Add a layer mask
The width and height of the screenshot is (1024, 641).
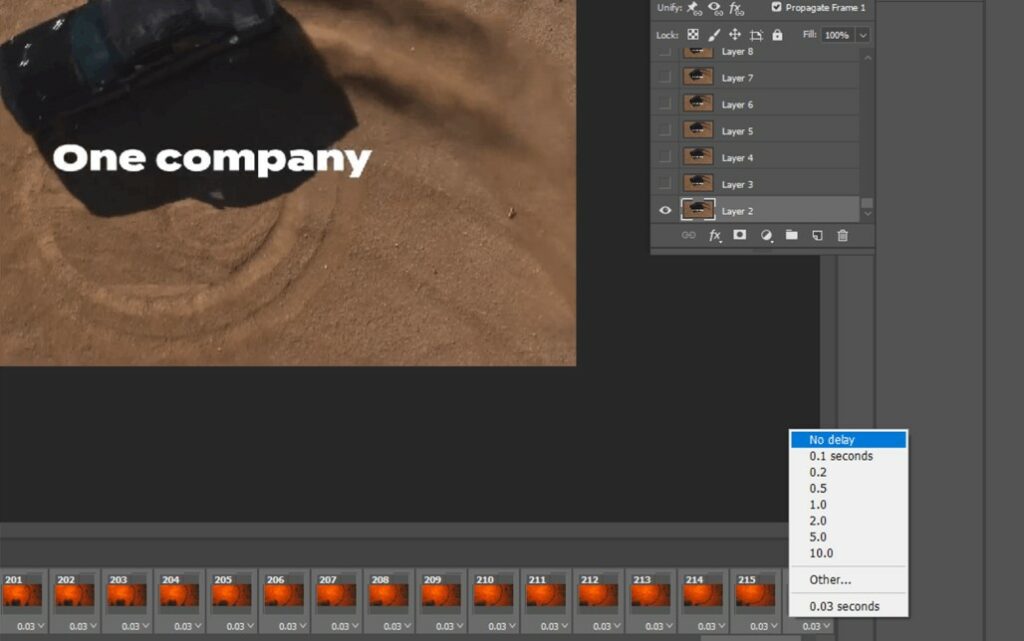coord(740,236)
